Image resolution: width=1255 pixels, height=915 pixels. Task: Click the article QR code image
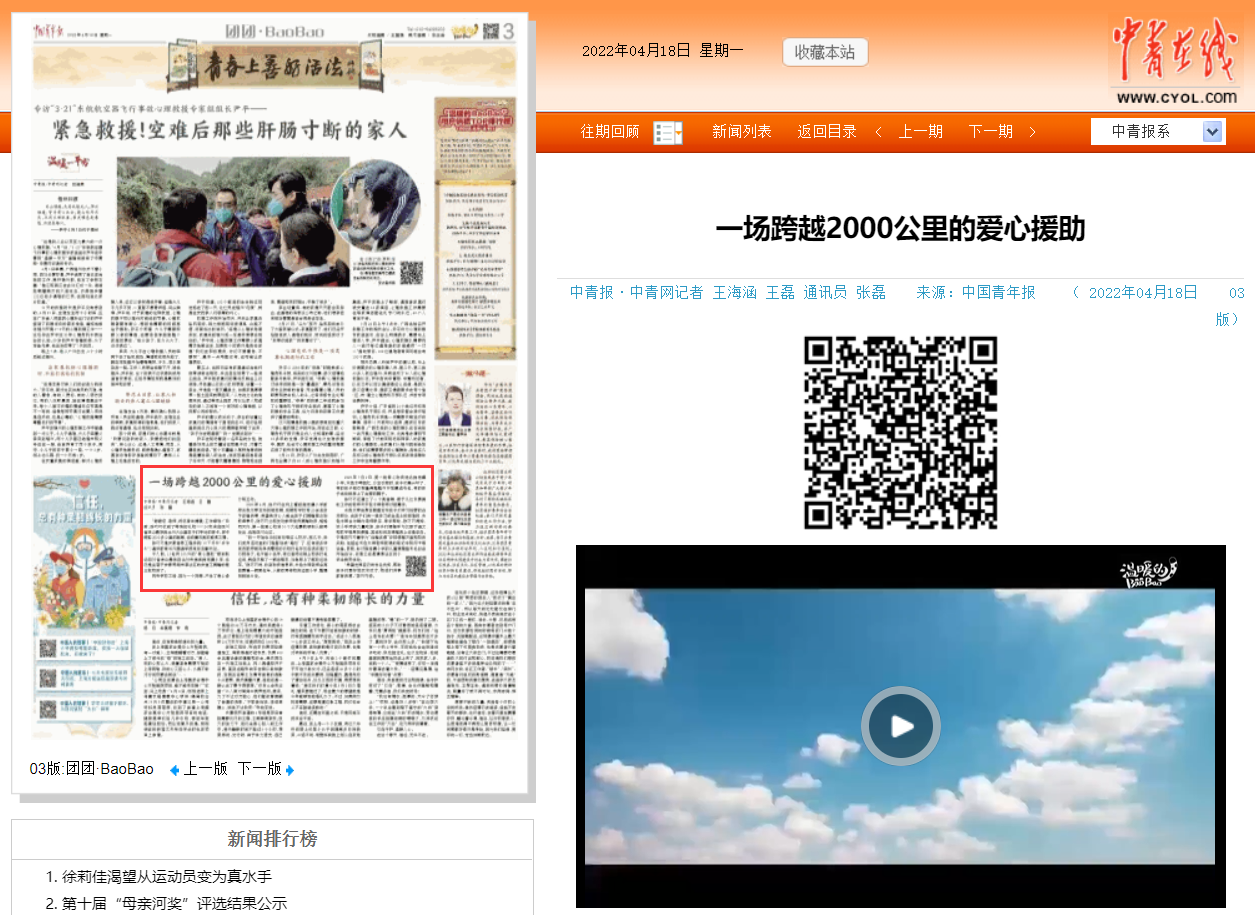[900, 435]
